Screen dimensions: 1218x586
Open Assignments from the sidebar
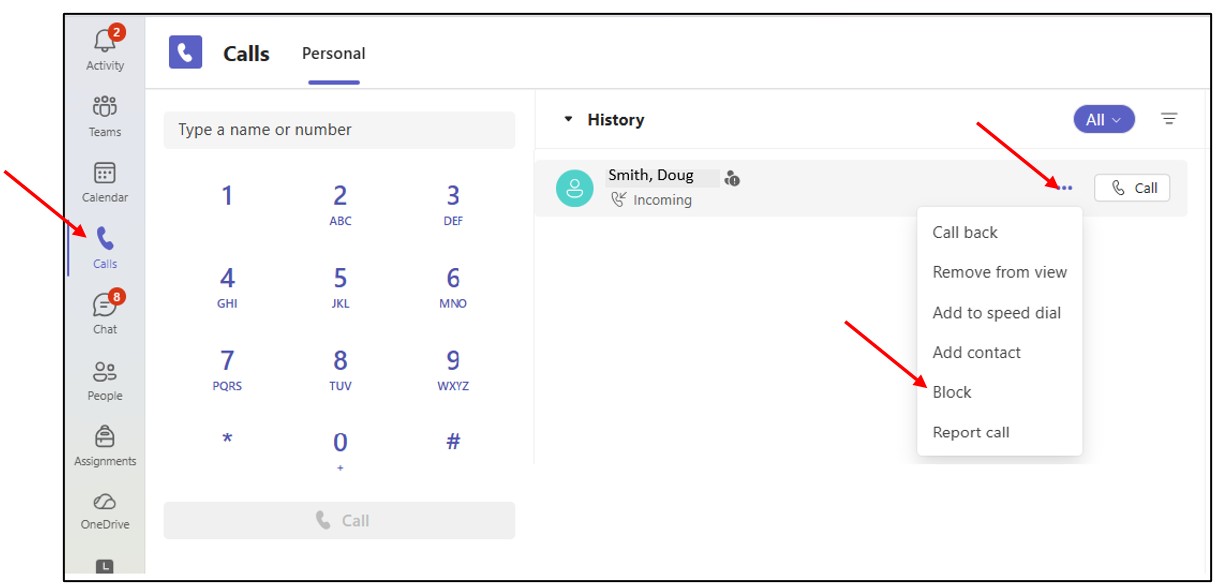coord(105,446)
